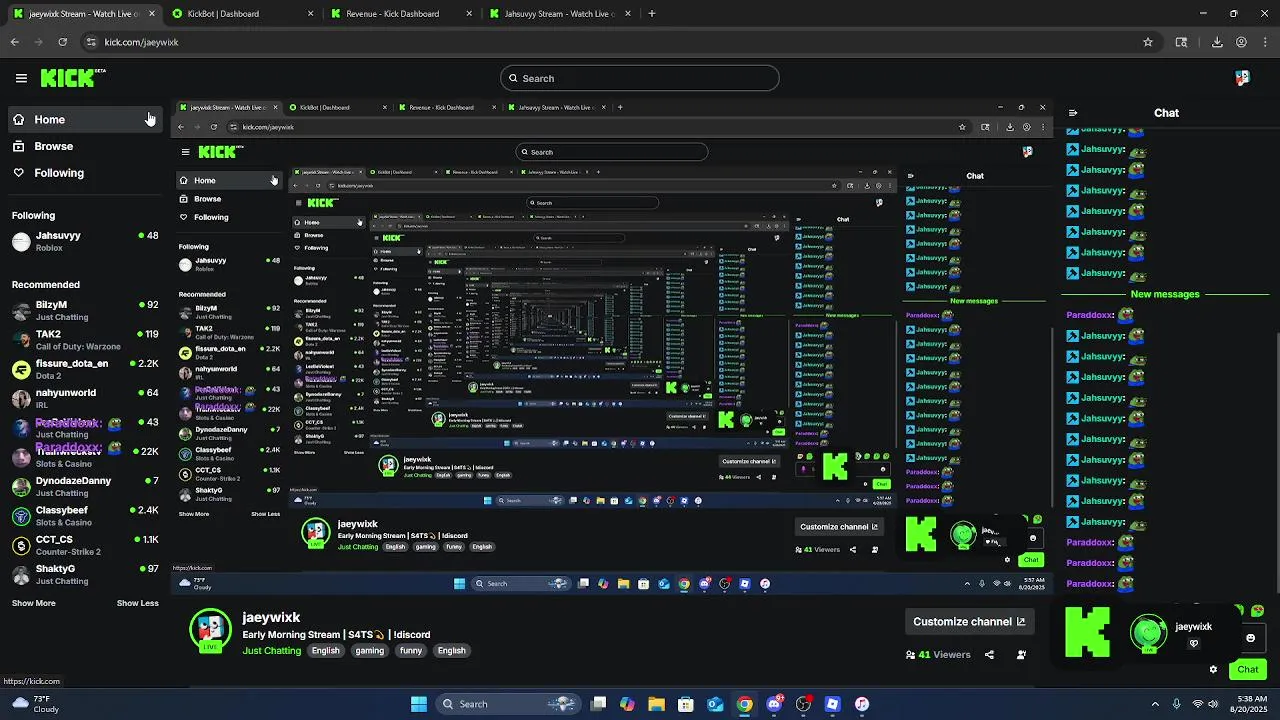Screen dimensions: 1280x720
Task: Open File Explorer from taskbar
Action: 657,704
